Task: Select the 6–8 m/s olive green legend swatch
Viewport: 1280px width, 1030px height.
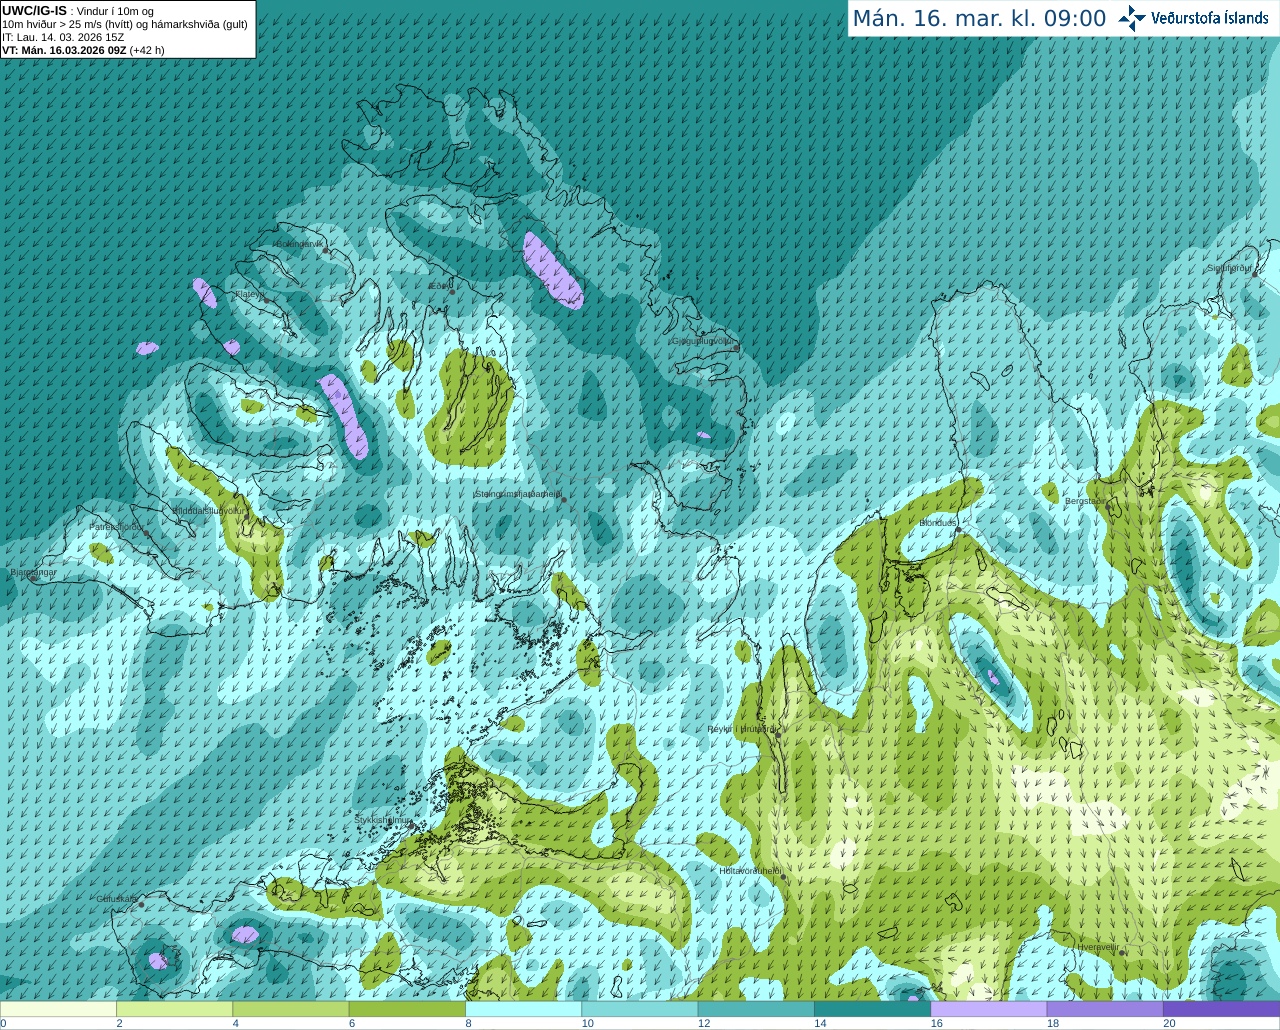Action: [407, 1009]
